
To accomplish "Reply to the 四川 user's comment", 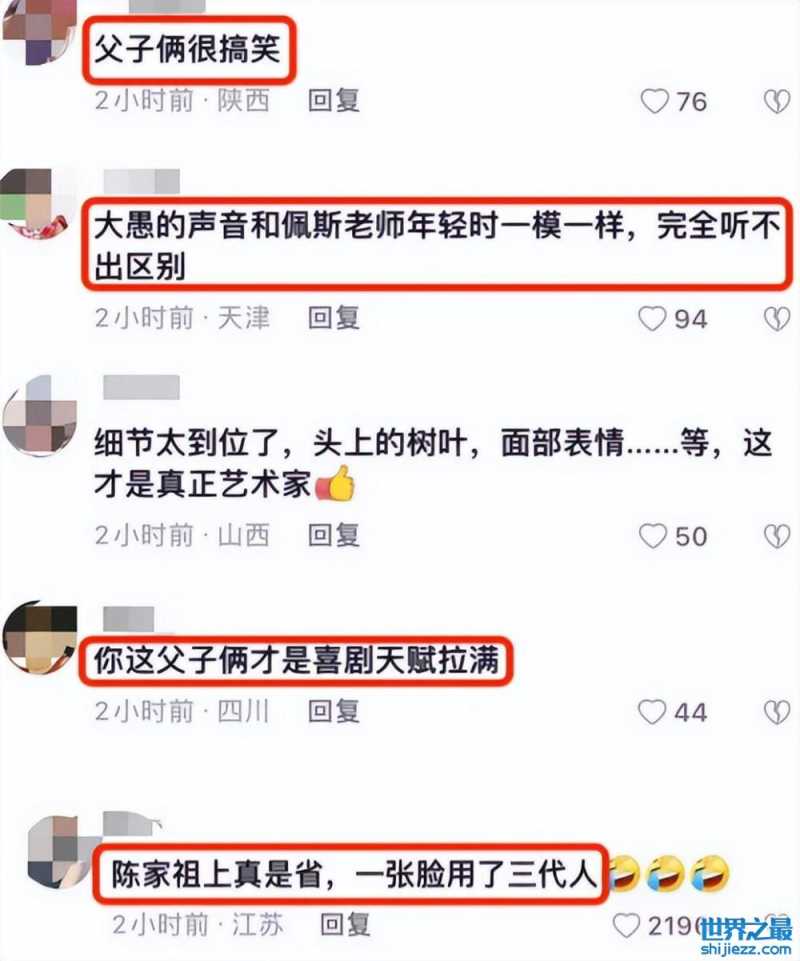I will pos(333,712).
